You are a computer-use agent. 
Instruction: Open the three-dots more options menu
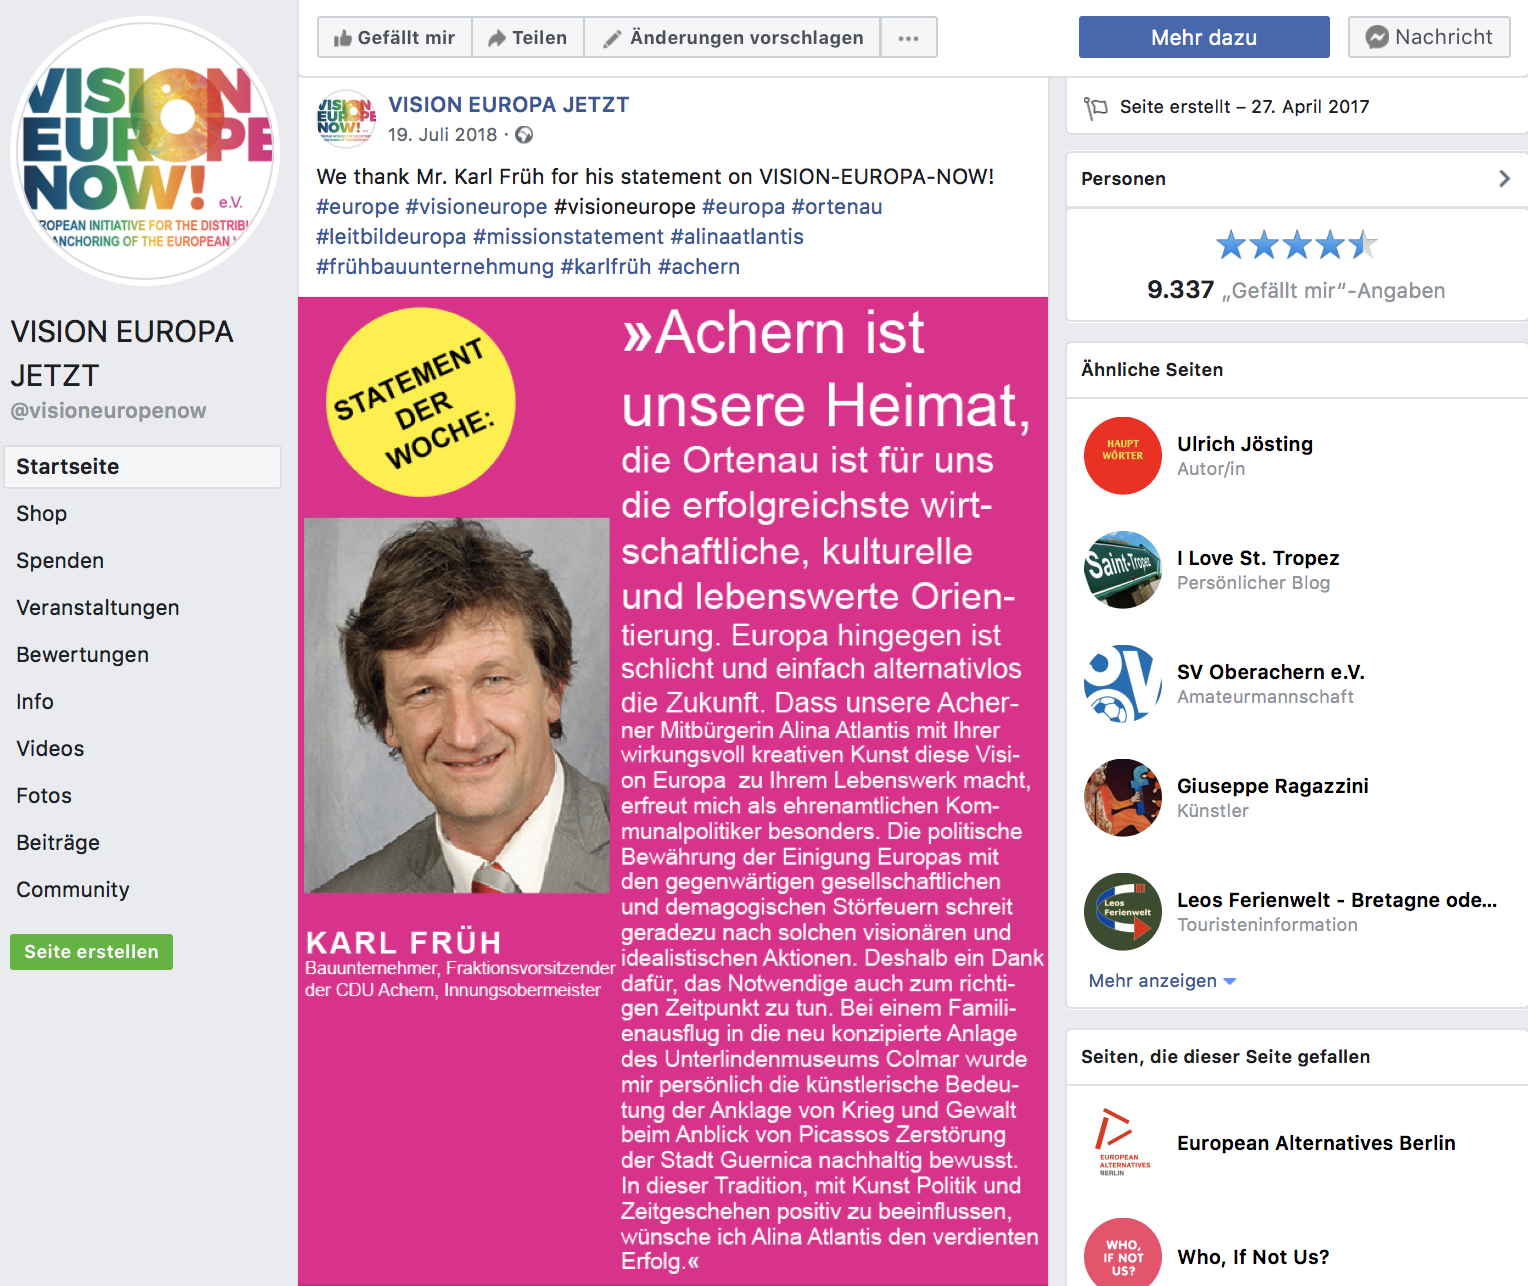coord(908,37)
